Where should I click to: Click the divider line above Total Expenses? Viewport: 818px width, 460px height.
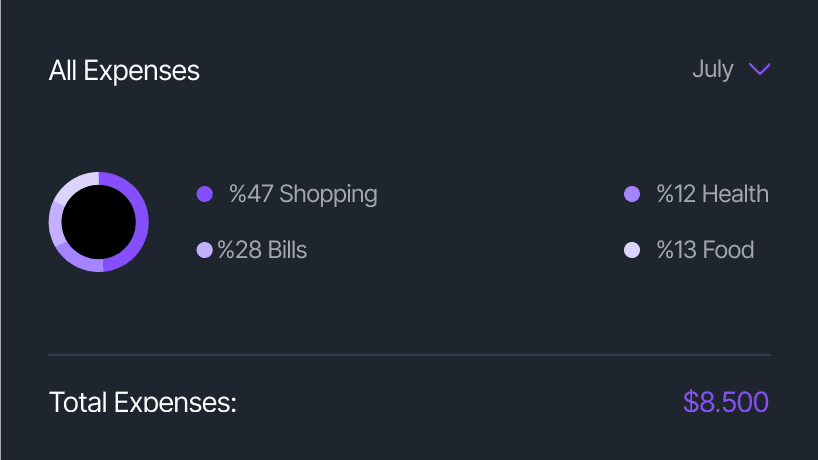tap(409, 355)
